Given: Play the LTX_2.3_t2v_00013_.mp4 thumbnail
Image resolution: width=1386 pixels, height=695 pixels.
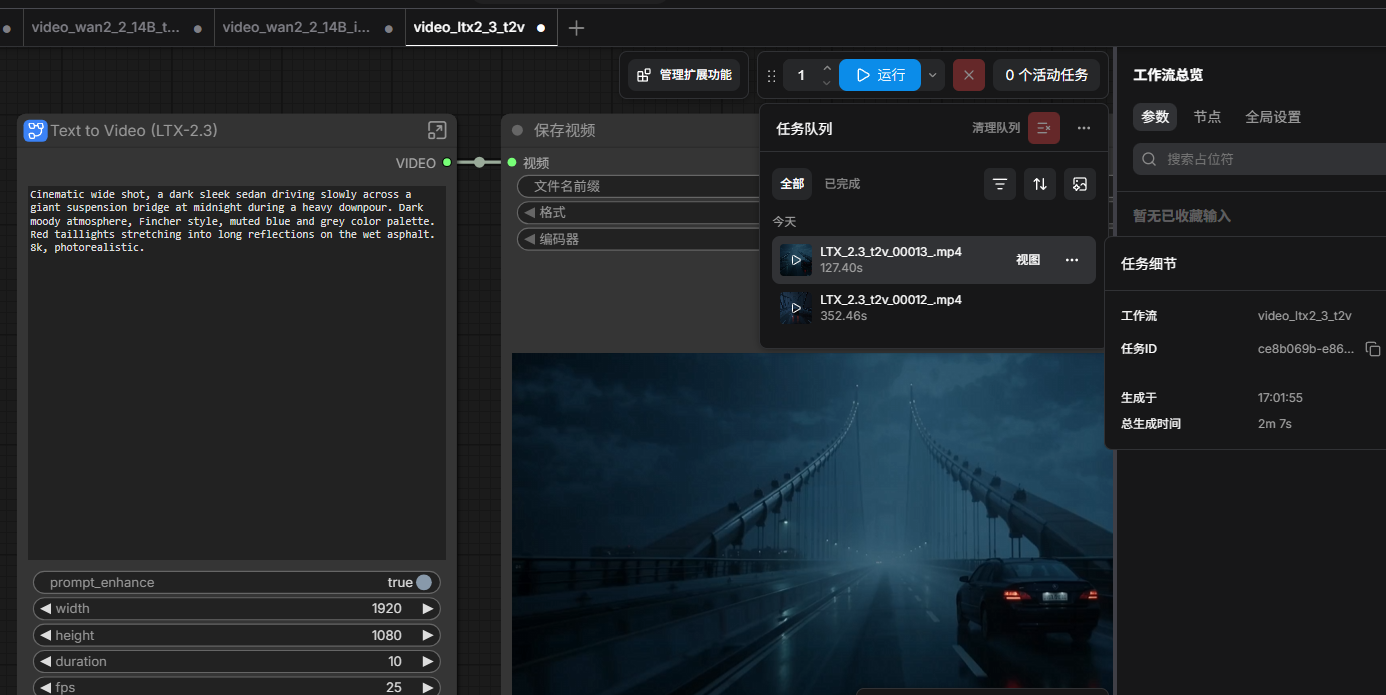Looking at the screenshot, I should 796,260.
